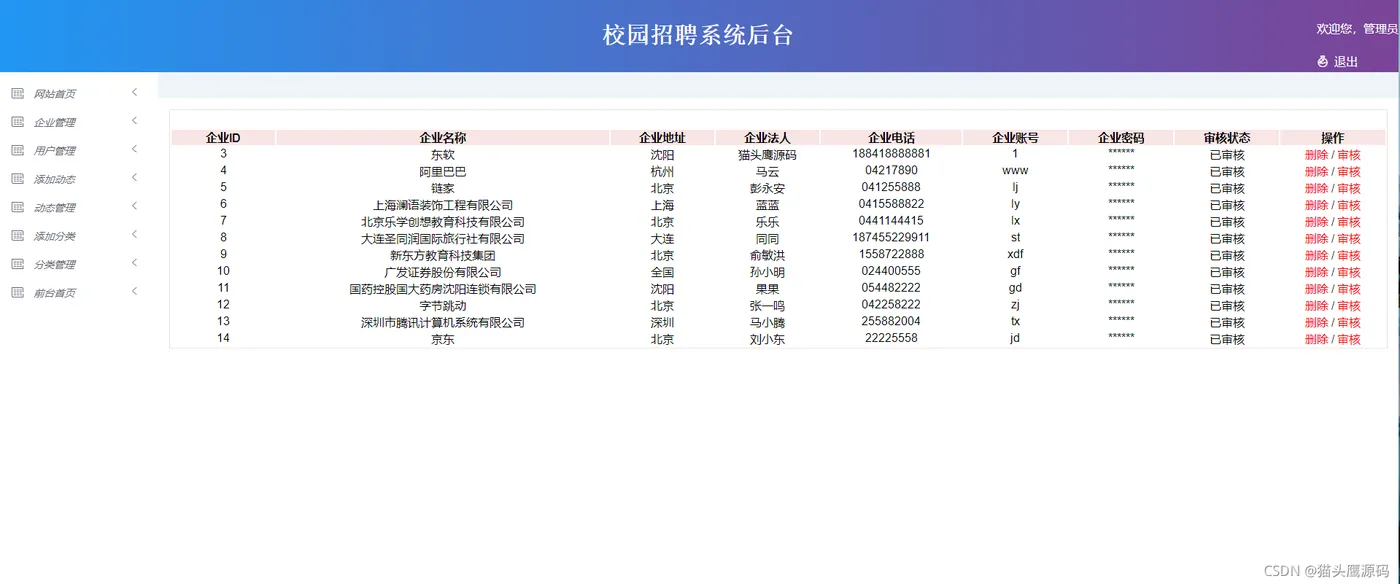Click the 动态管理 sidebar list icon
Screen dimensions: 1400x584
tap(17, 206)
